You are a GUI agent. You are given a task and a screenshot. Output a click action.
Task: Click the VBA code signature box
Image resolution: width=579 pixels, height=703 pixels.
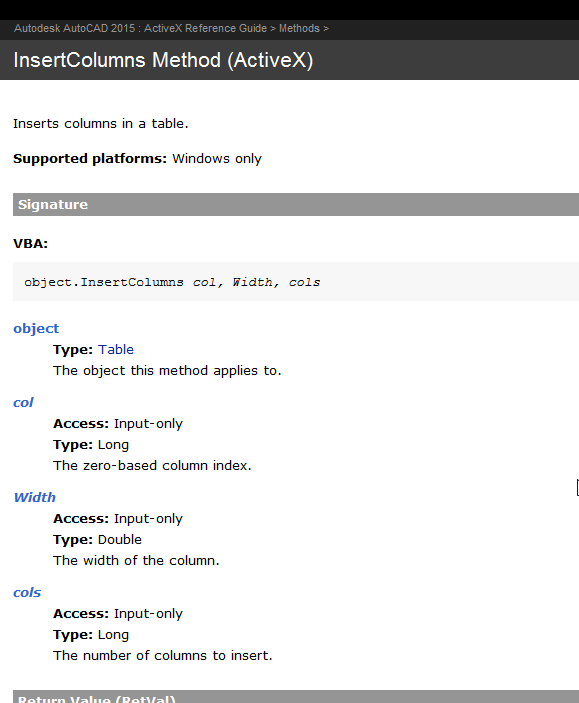tap(296, 282)
